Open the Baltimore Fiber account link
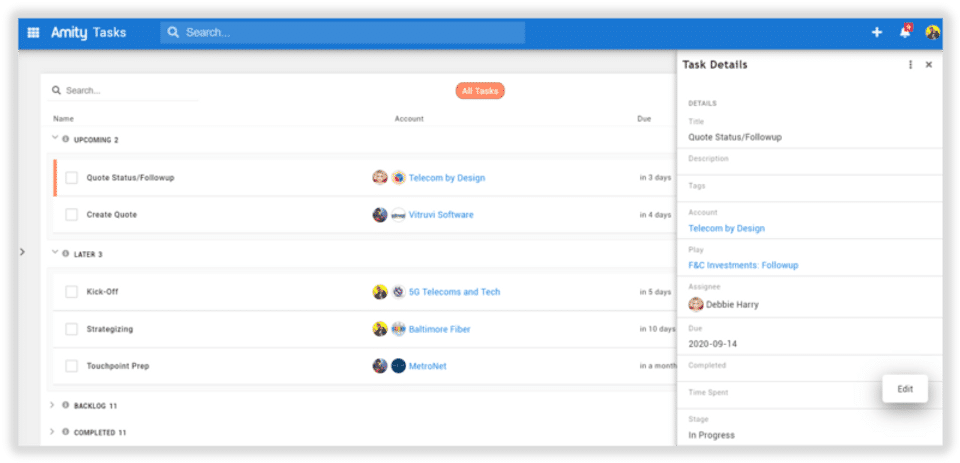 440,329
